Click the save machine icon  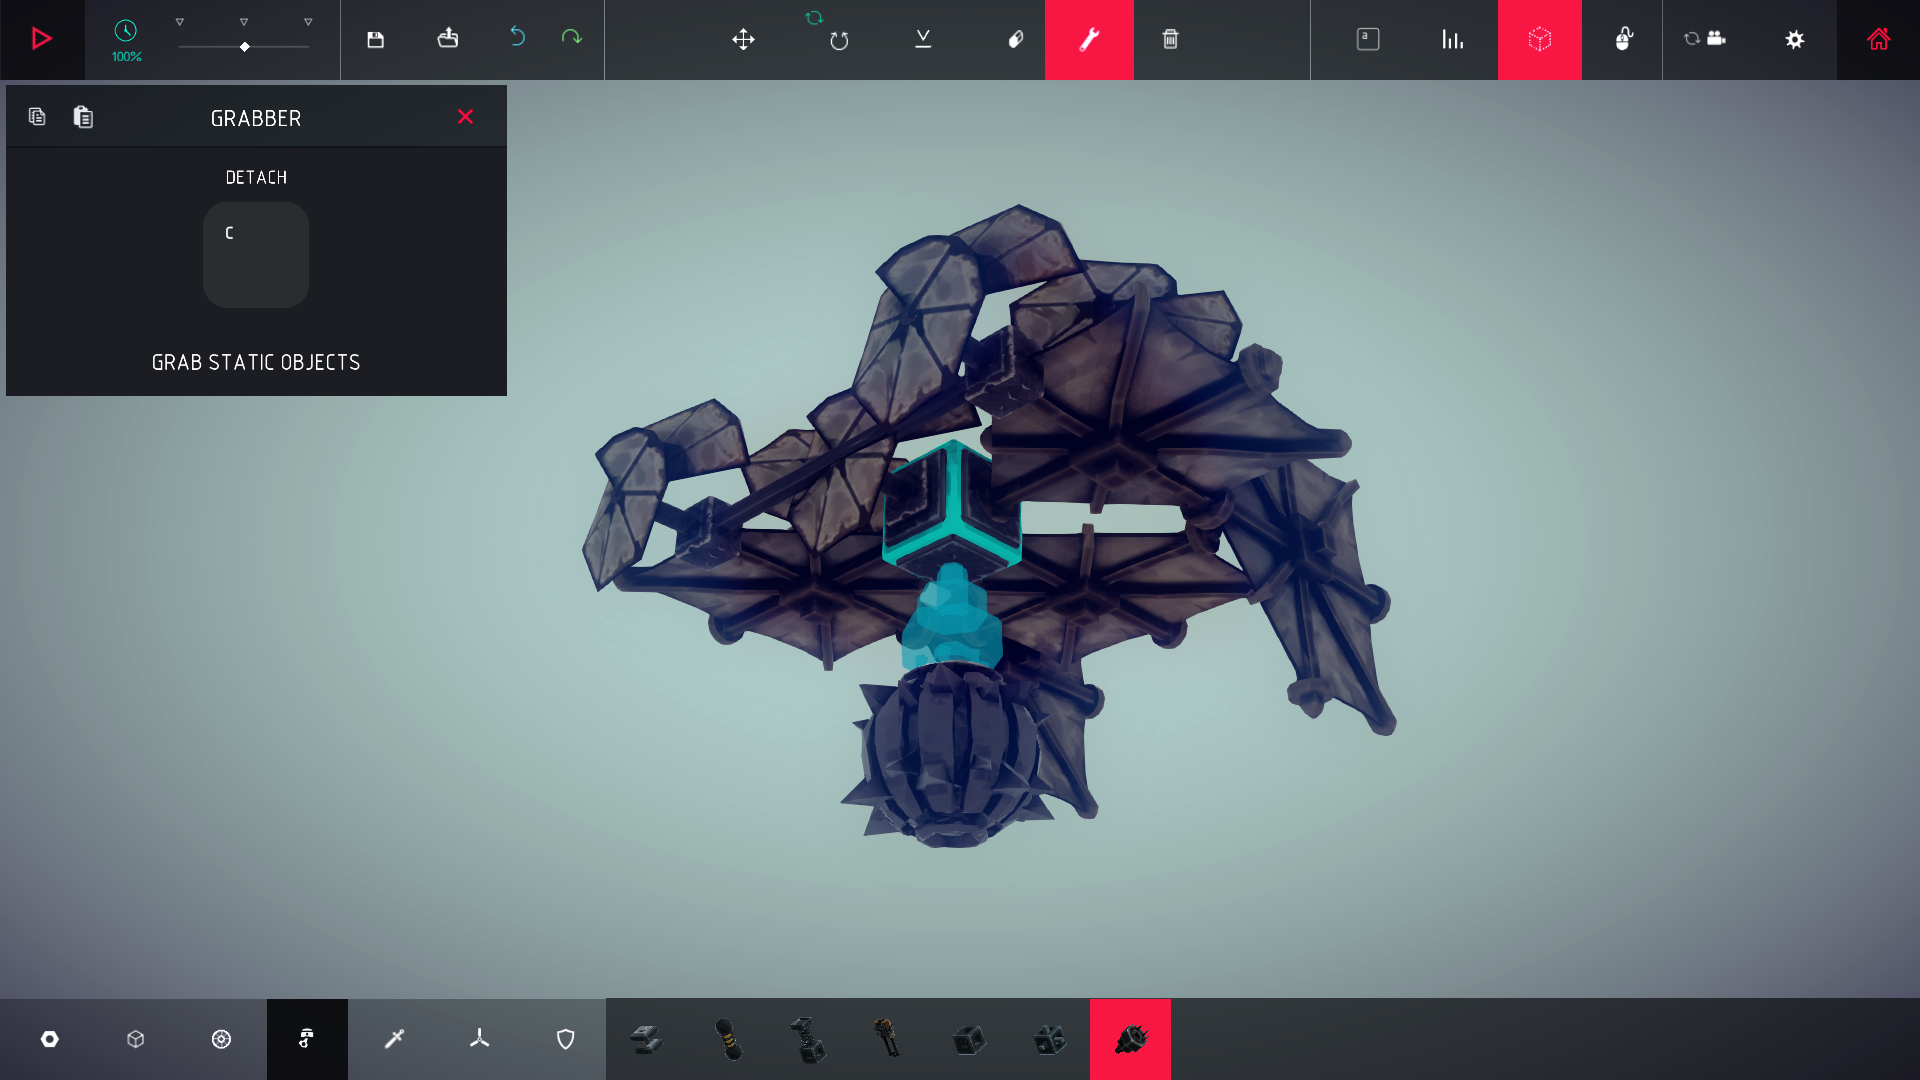click(x=375, y=39)
